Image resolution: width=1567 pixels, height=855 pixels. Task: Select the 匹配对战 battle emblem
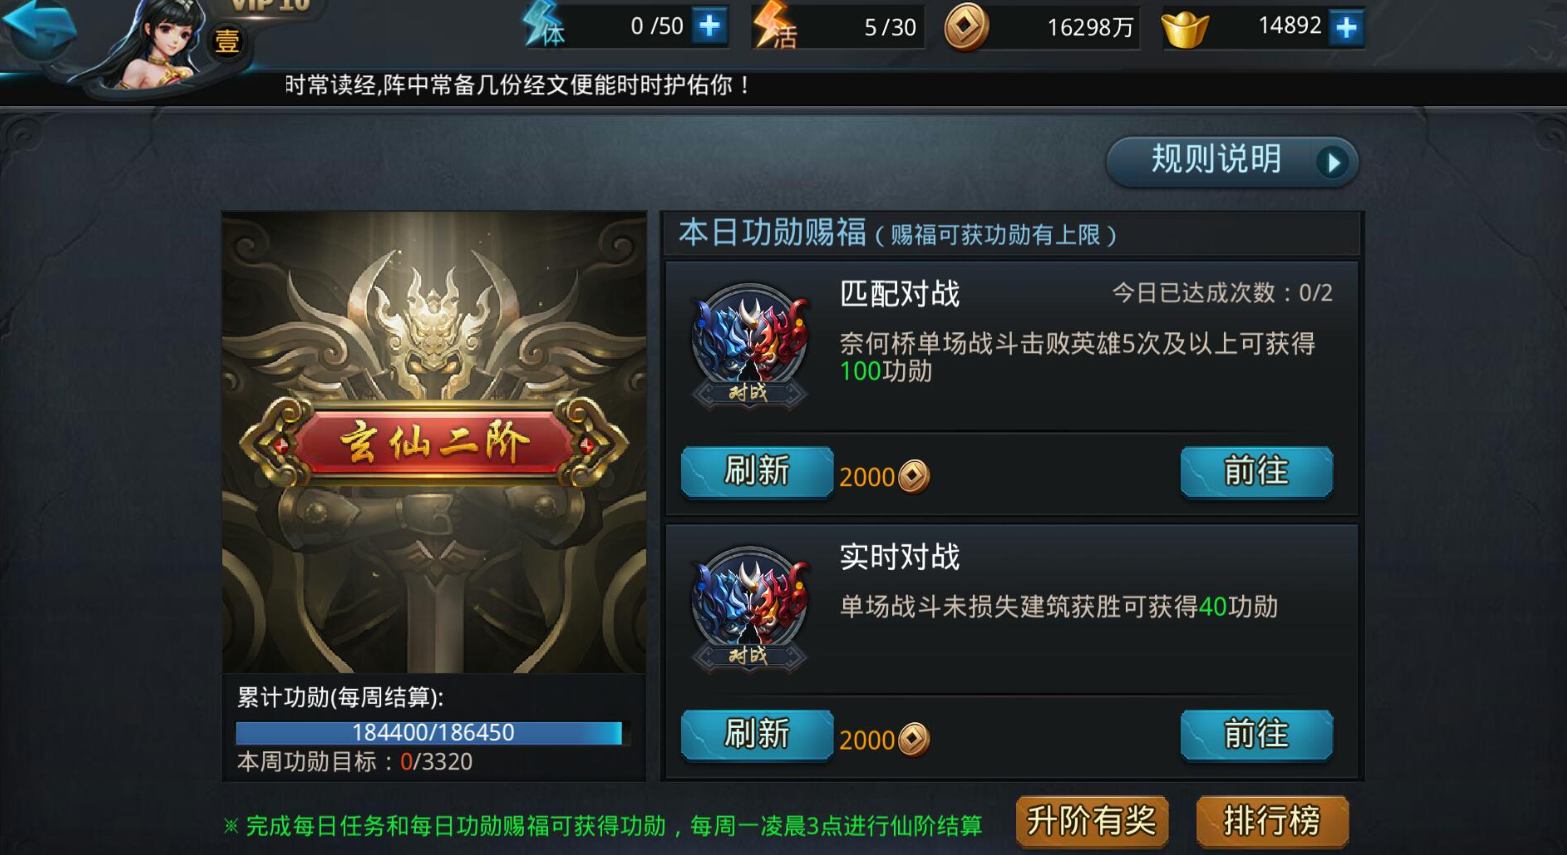[x=750, y=345]
